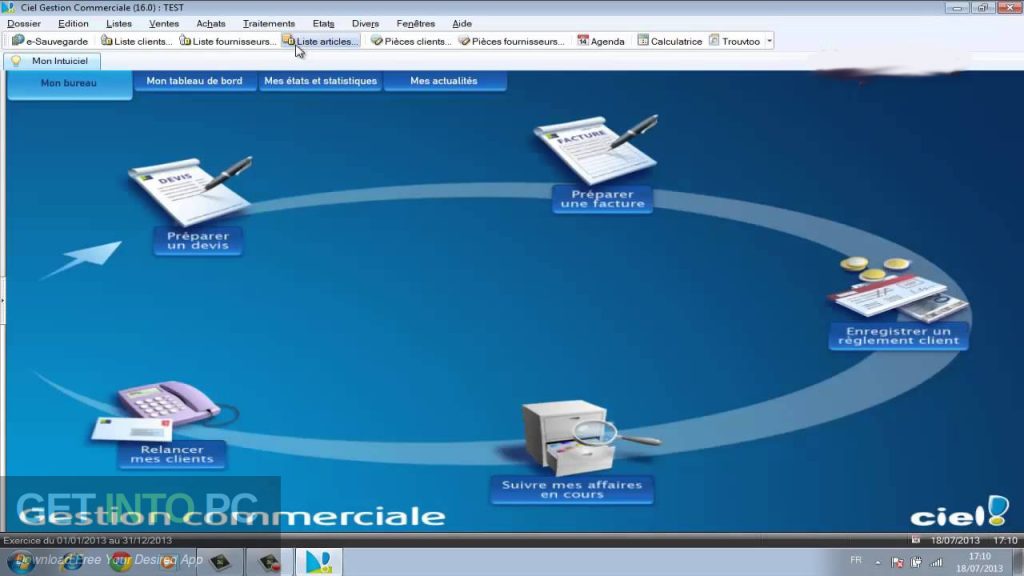Click Enregistrer un règlement client label

click(899, 336)
